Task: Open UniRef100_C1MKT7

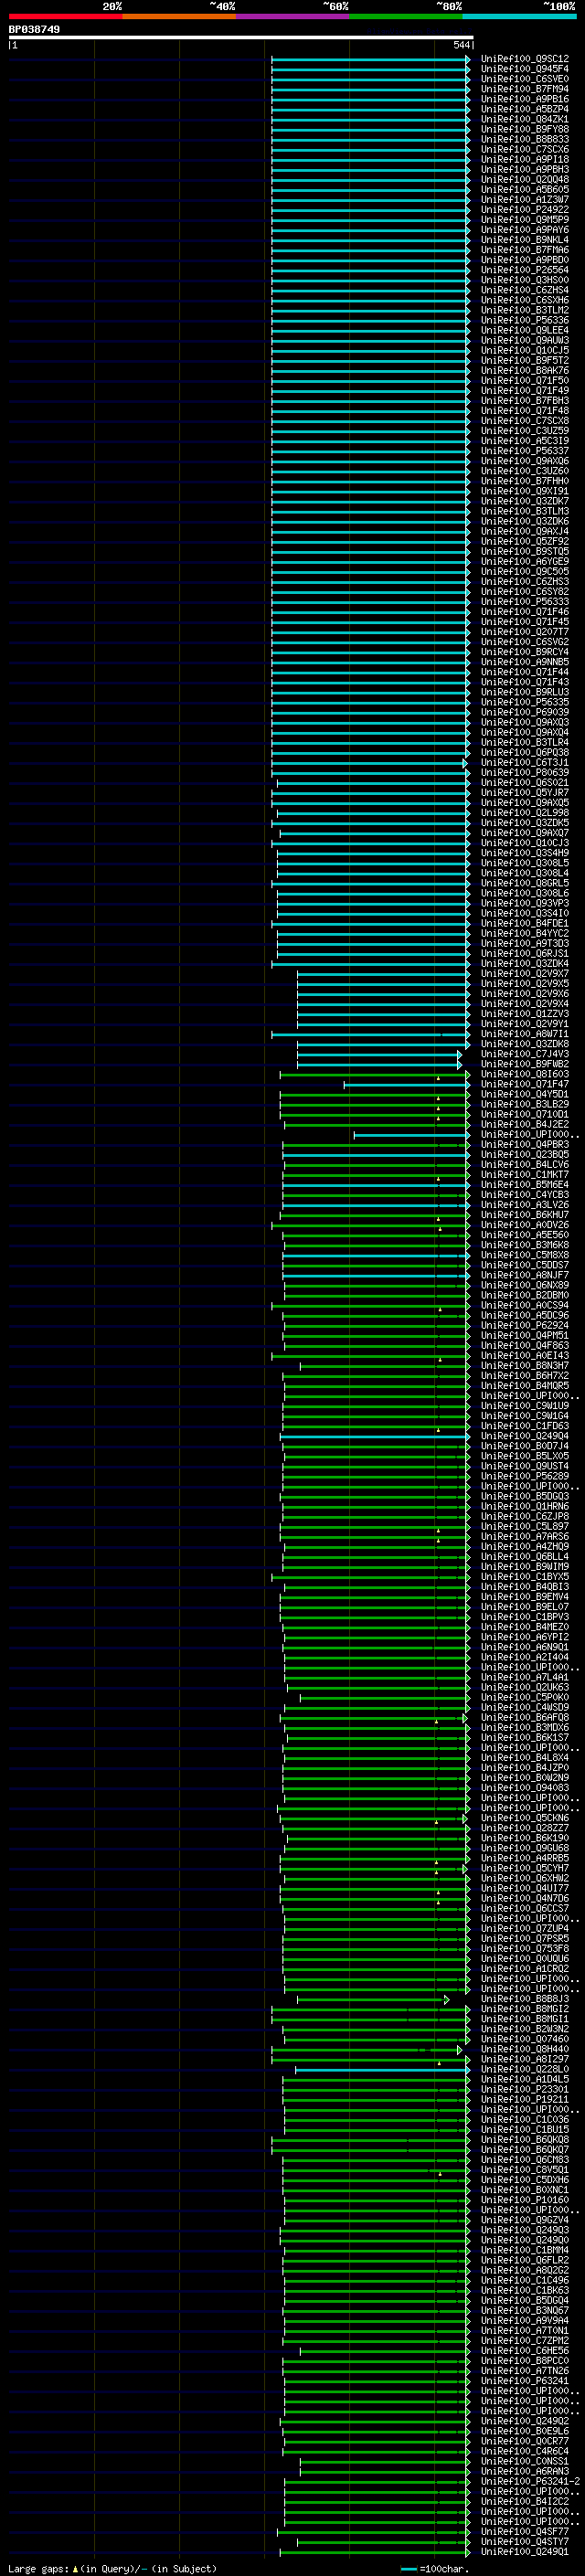Action: point(524,1174)
